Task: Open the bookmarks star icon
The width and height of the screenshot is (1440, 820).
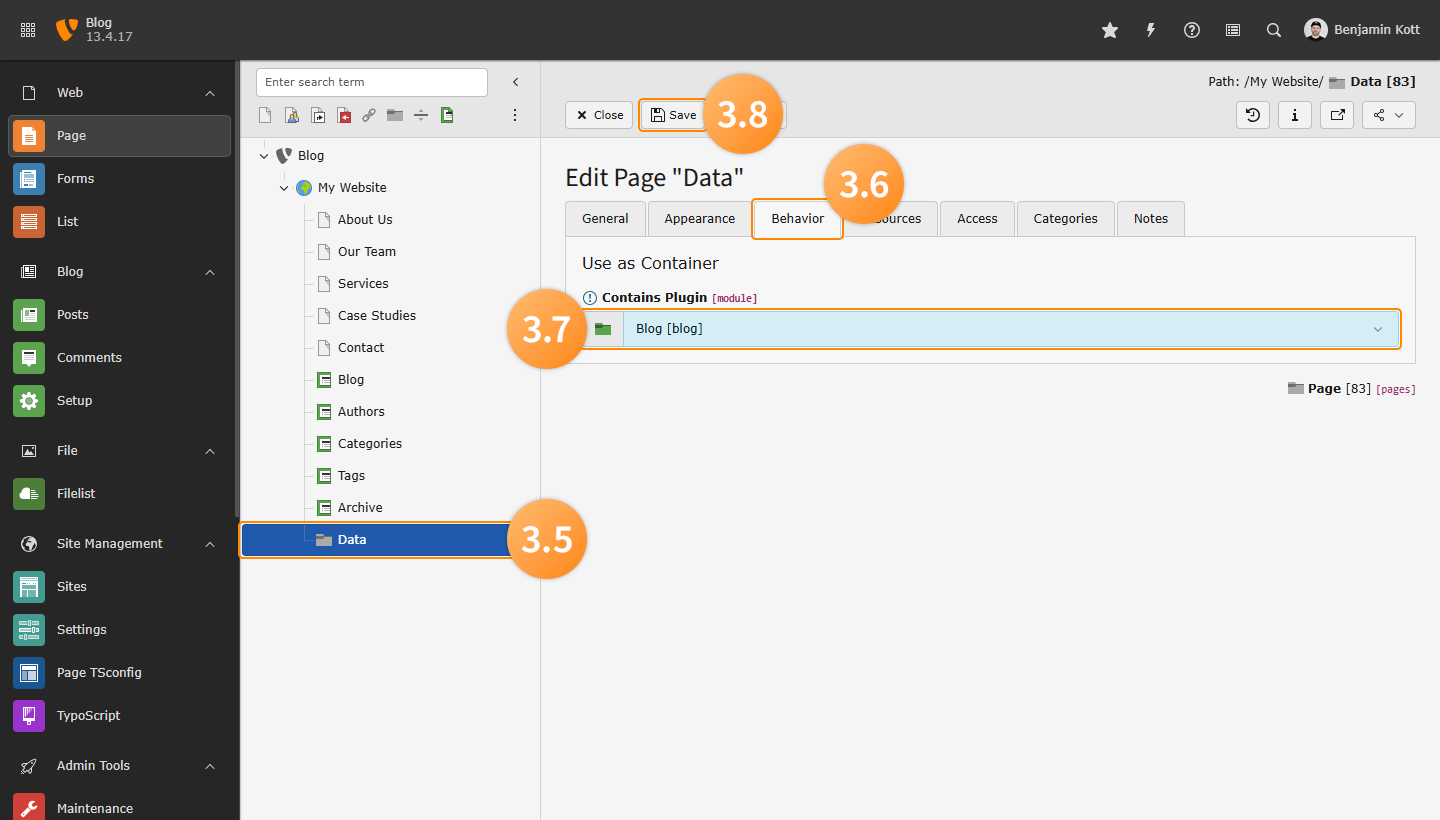Action: (1109, 30)
